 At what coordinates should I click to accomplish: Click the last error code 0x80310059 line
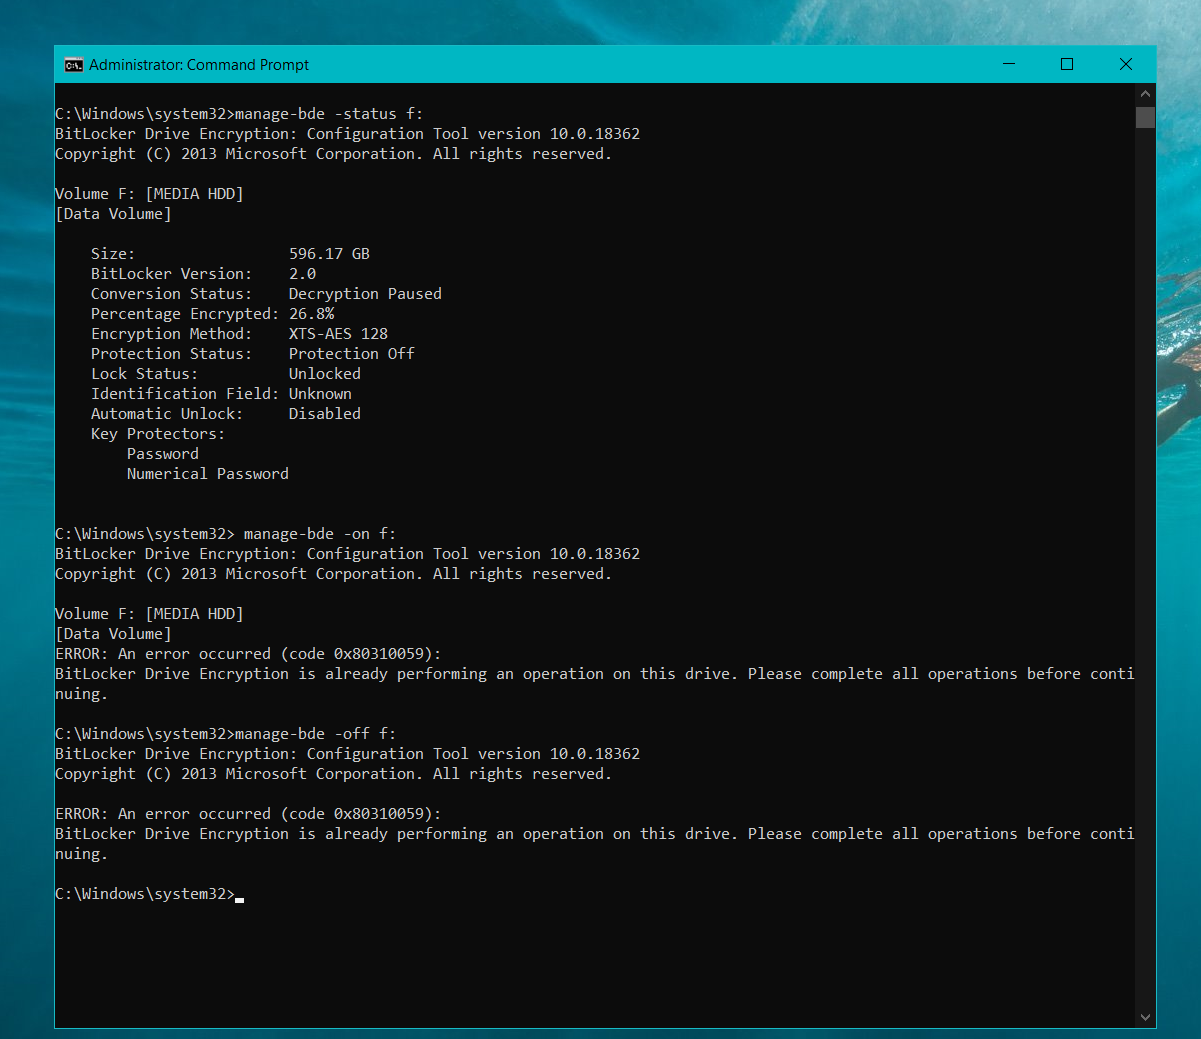pyautogui.click(x=248, y=814)
